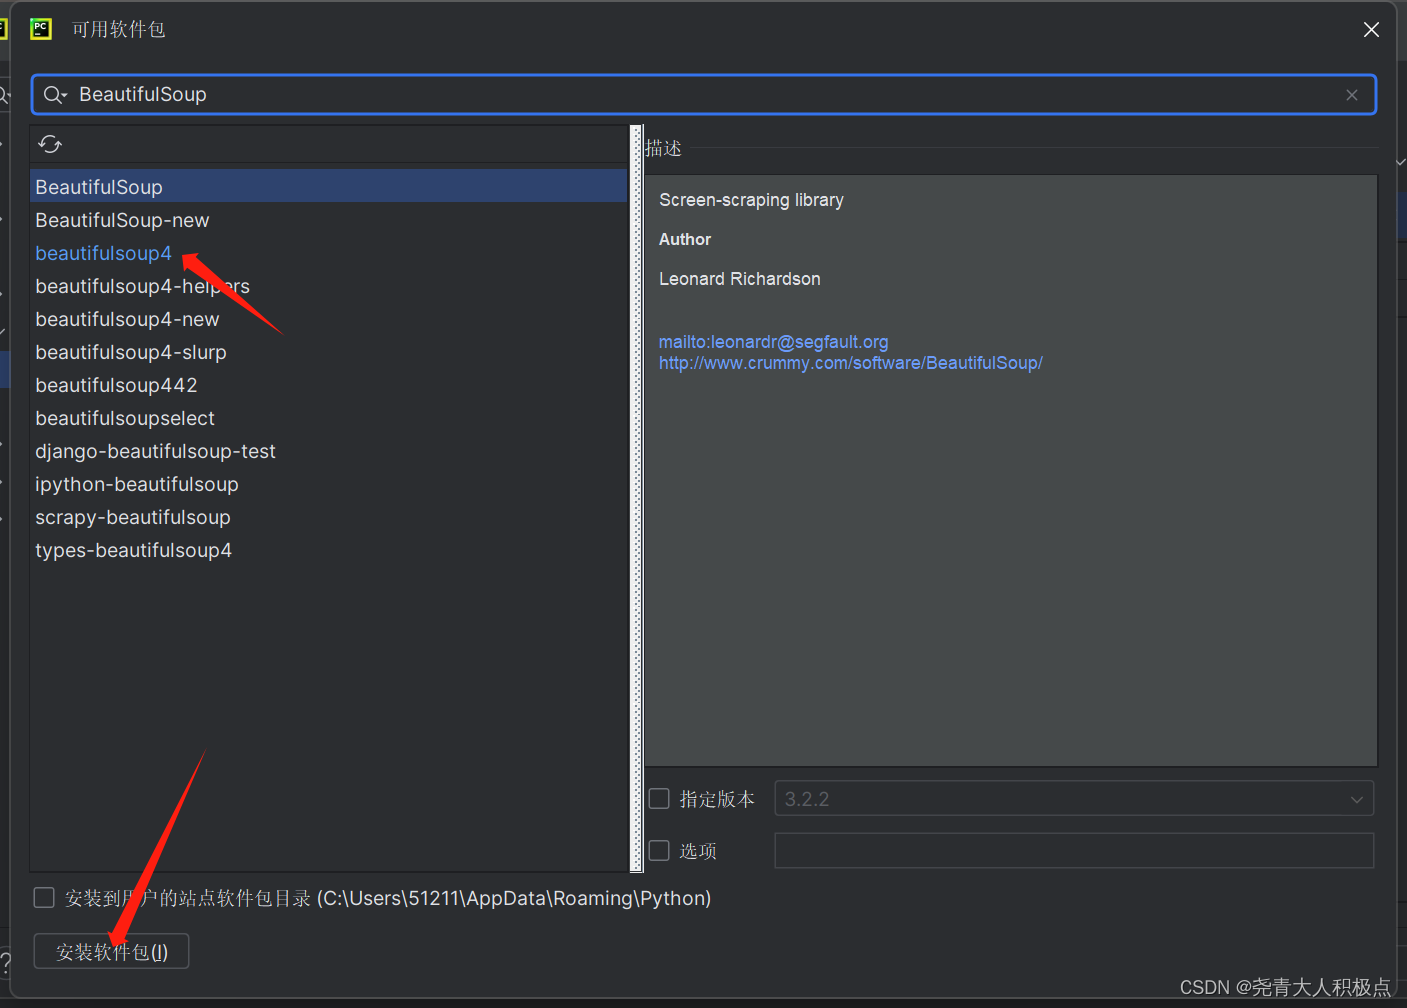Select BeautifulSoup package in list
Image resolution: width=1407 pixels, height=1008 pixels.
click(329, 187)
